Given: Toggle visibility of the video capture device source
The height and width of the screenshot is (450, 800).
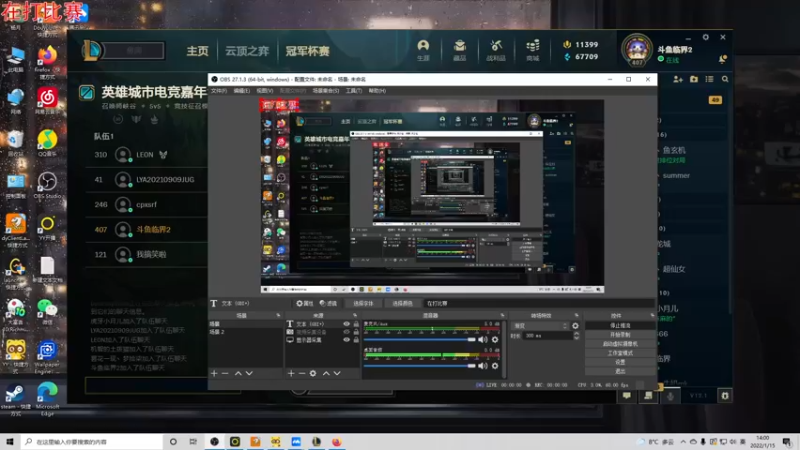Looking at the screenshot, I should pyautogui.click(x=346, y=332).
